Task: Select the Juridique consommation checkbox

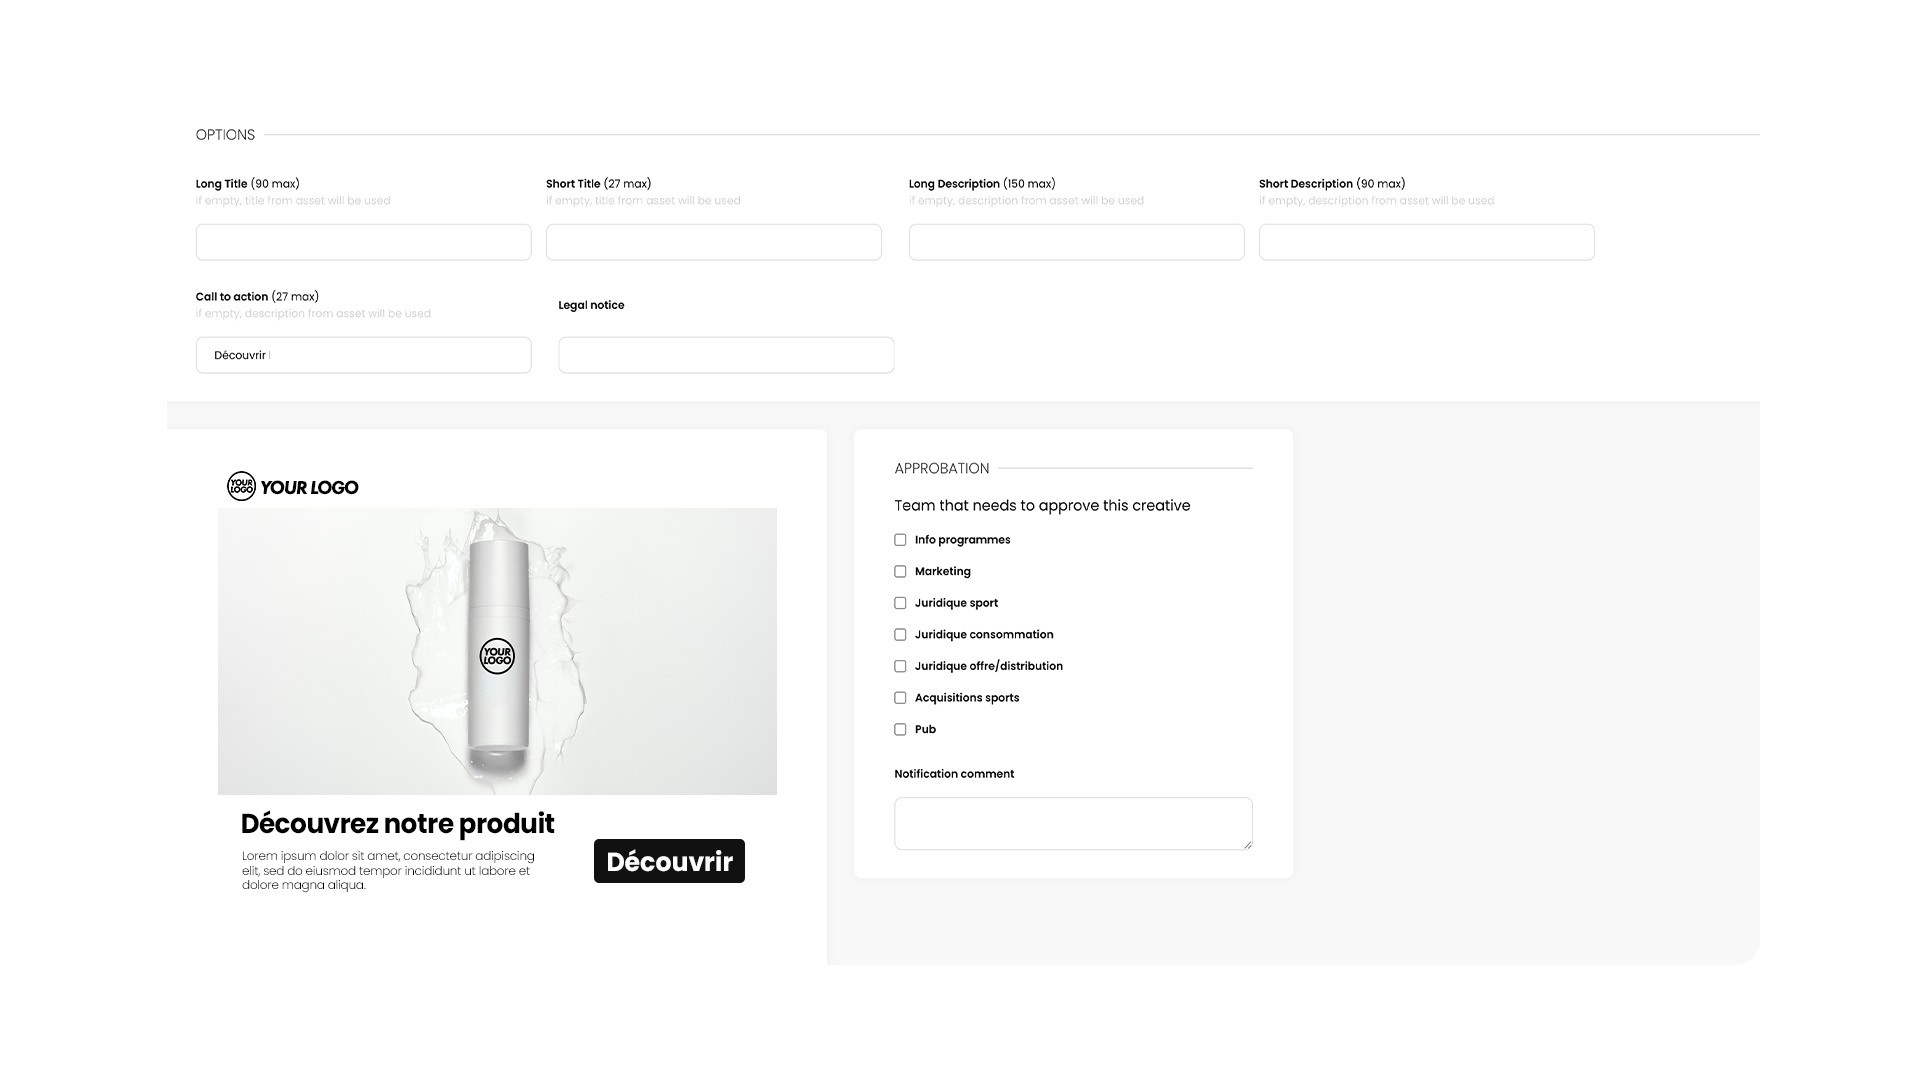Action: tap(900, 635)
